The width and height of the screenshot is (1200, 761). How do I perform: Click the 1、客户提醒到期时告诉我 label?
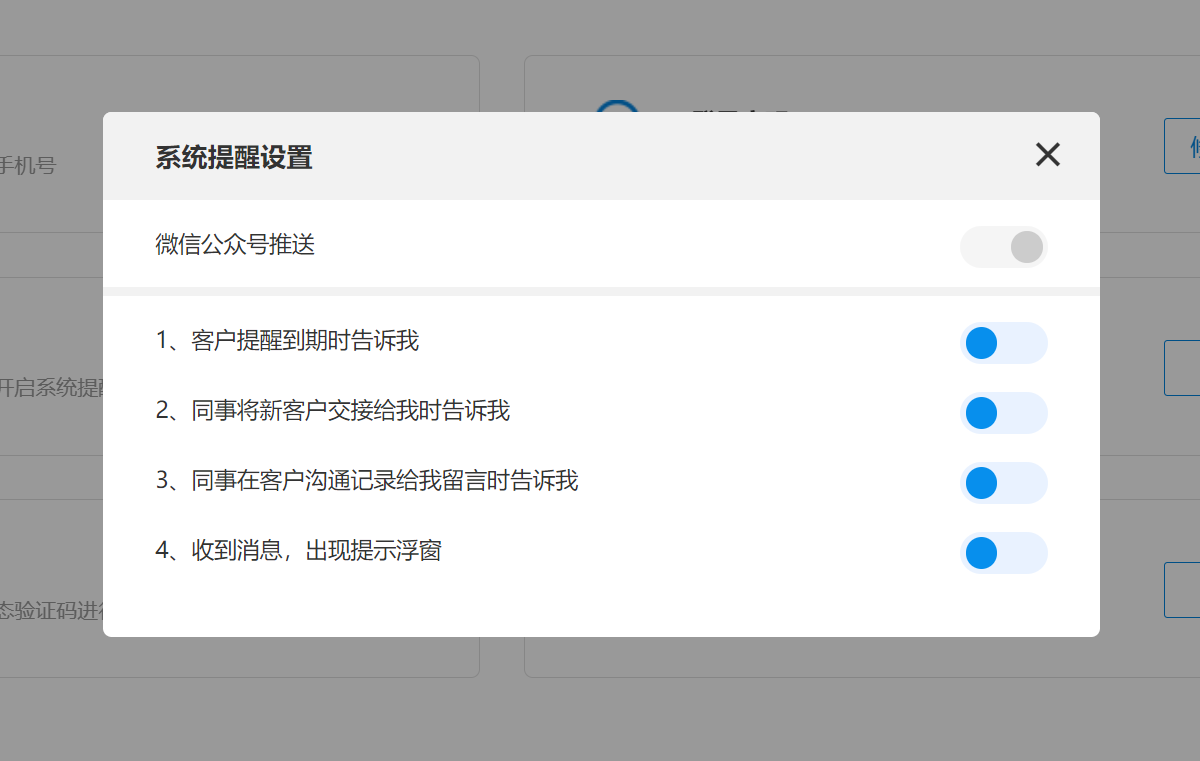point(287,342)
